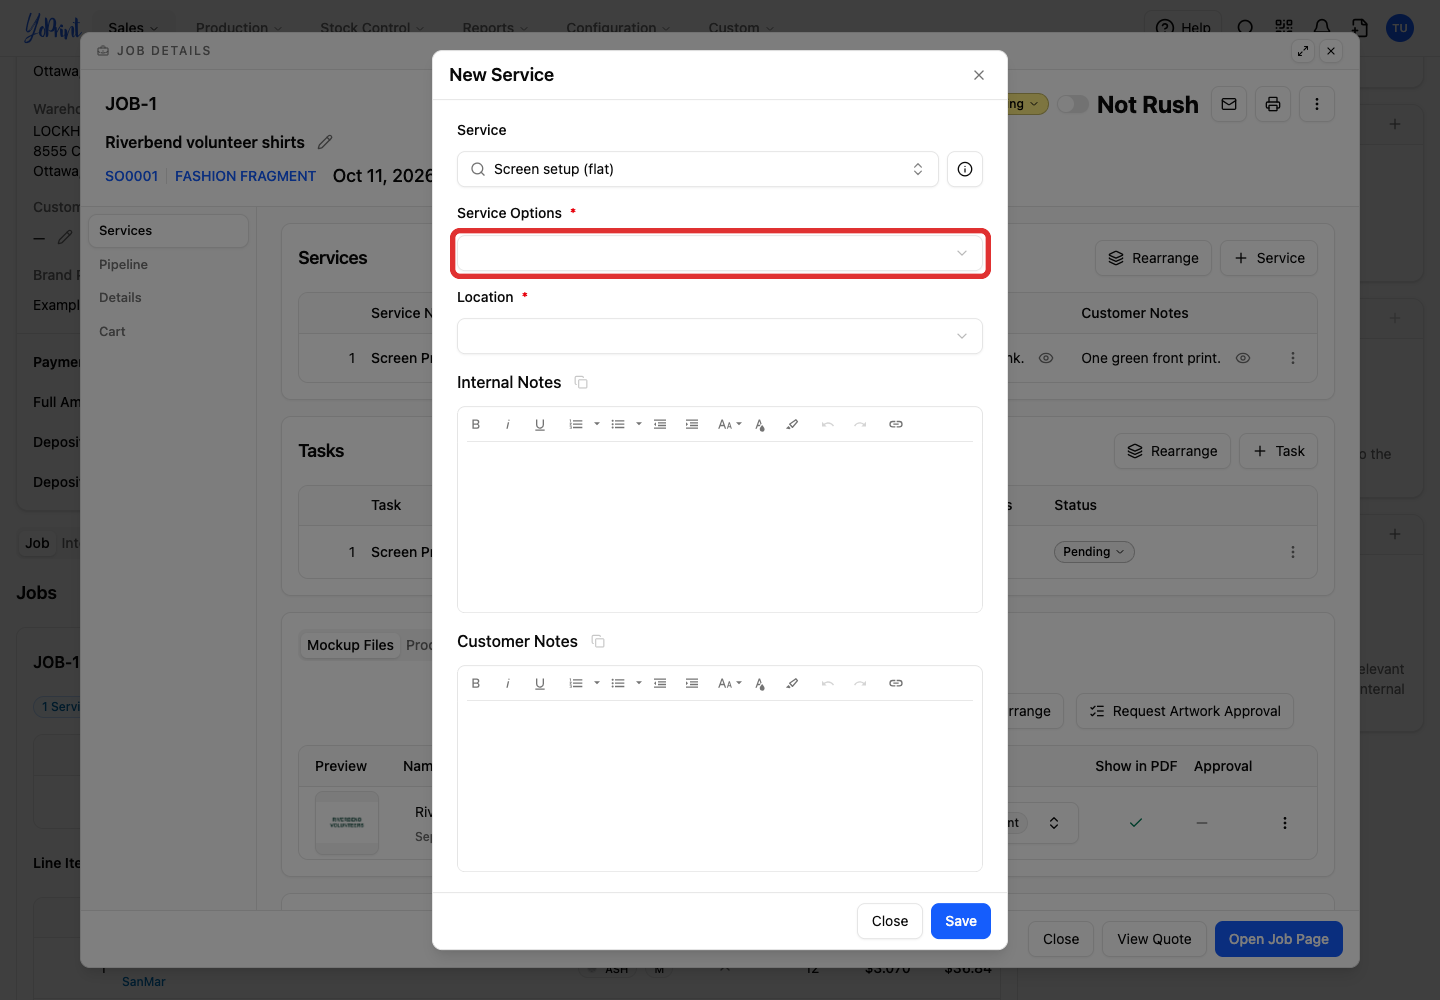Viewport: 1440px width, 1000px height.
Task: Open the Pending status dropdown for the task
Action: [x=1094, y=552]
